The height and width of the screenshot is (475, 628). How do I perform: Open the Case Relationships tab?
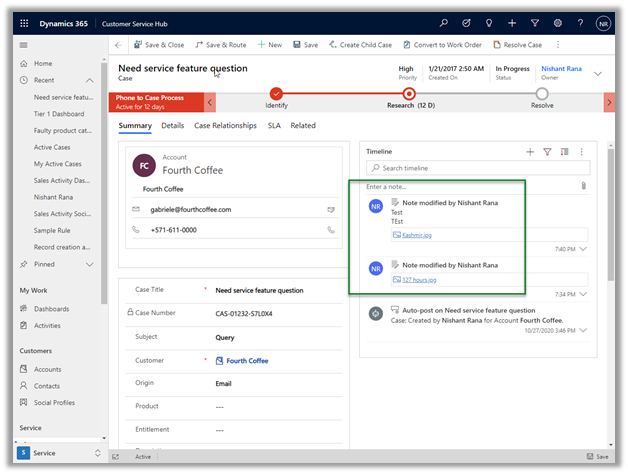225,126
